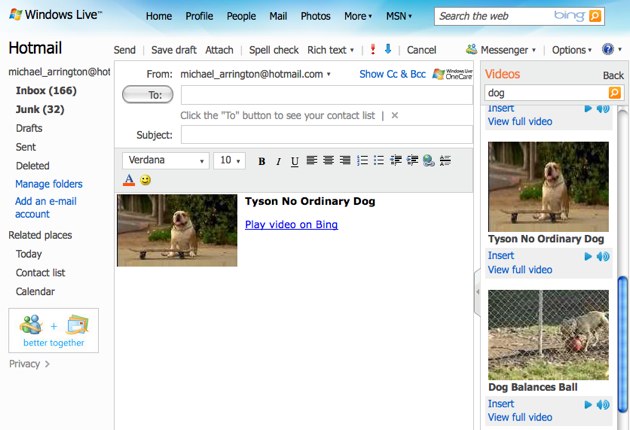Click the Videos panel search icon
The height and width of the screenshot is (430, 630).
[614, 93]
